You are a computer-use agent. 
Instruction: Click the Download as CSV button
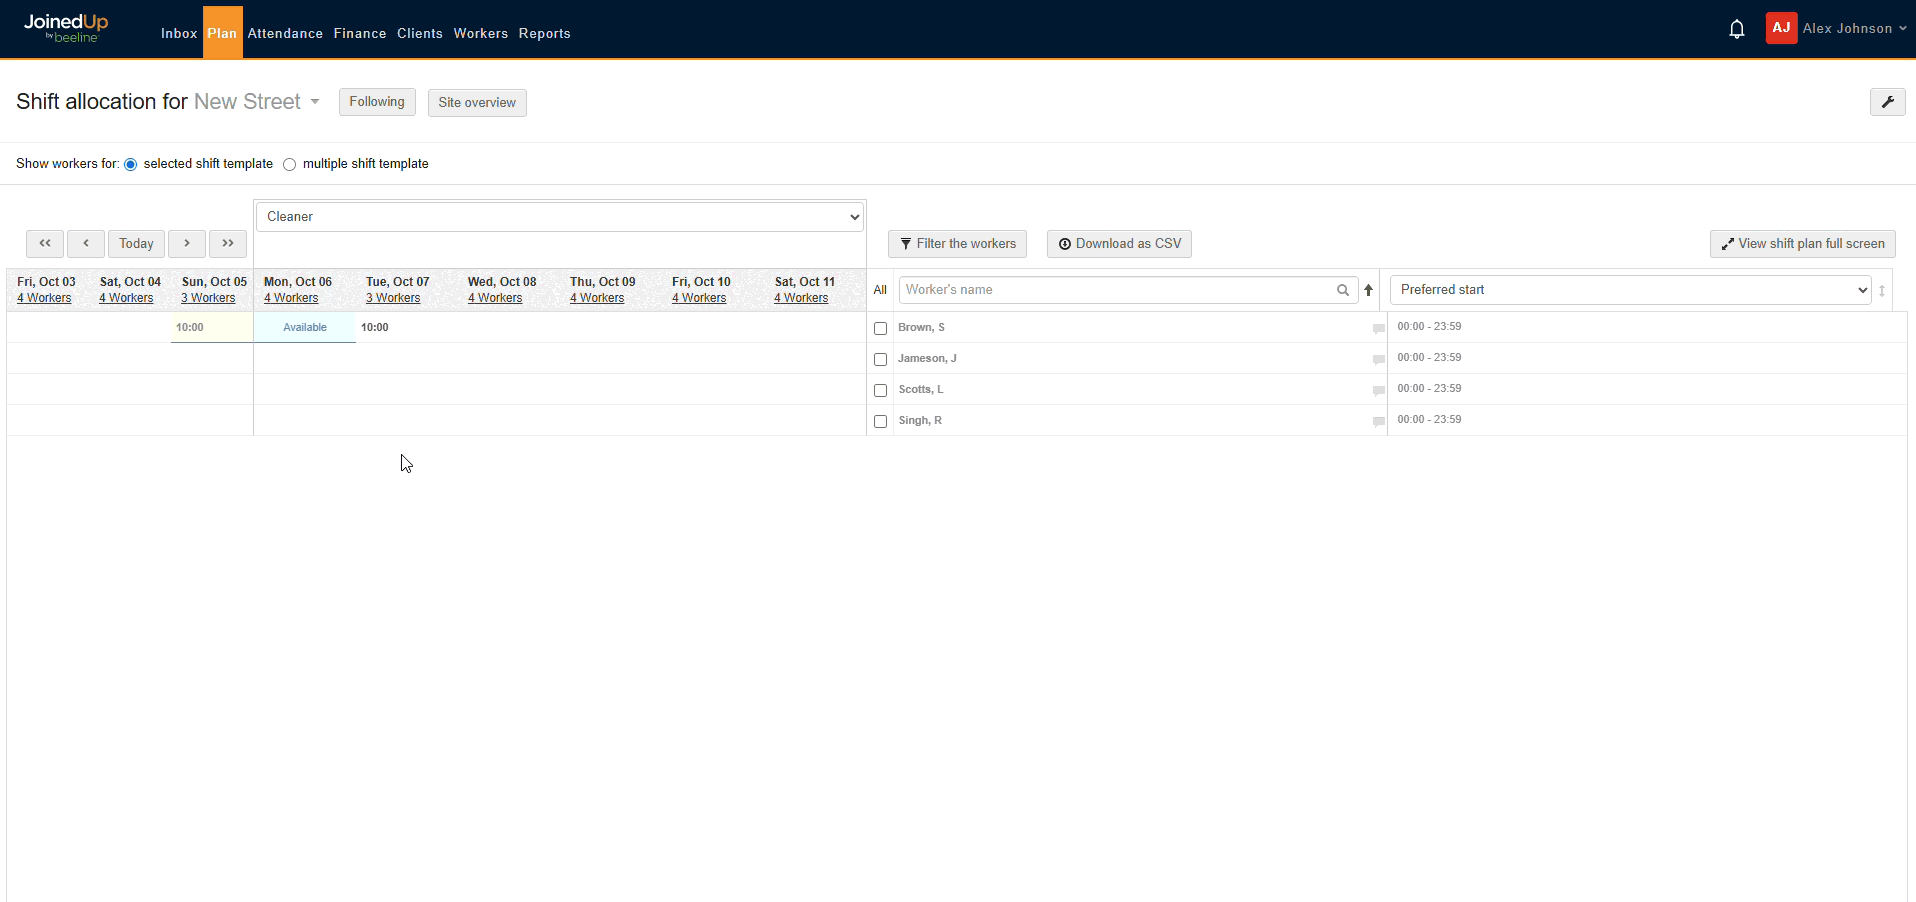point(1119,243)
